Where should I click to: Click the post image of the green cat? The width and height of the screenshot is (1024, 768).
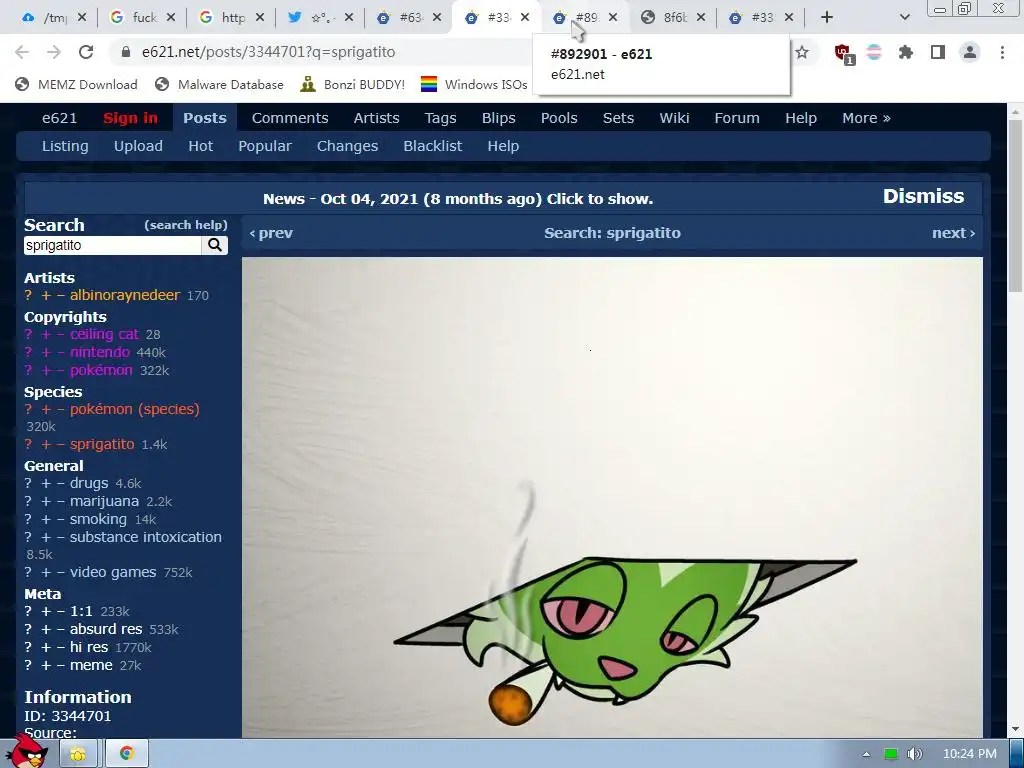(x=612, y=498)
